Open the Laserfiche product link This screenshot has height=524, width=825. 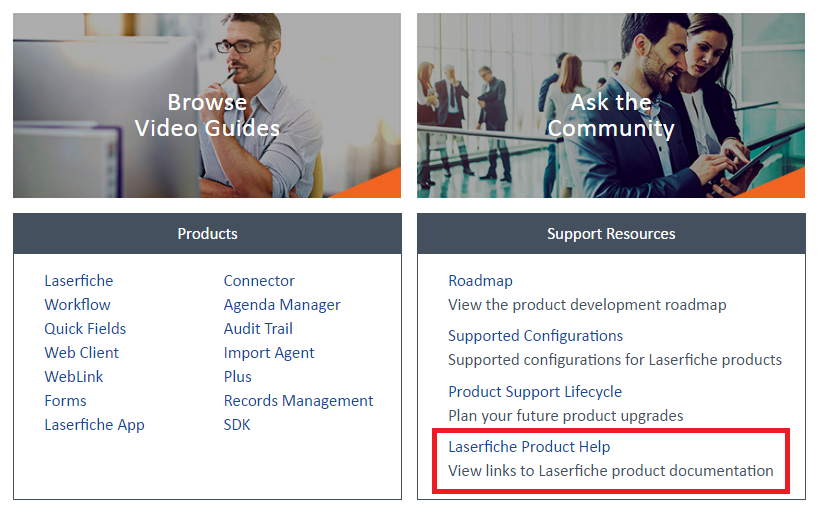click(x=79, y=281)
